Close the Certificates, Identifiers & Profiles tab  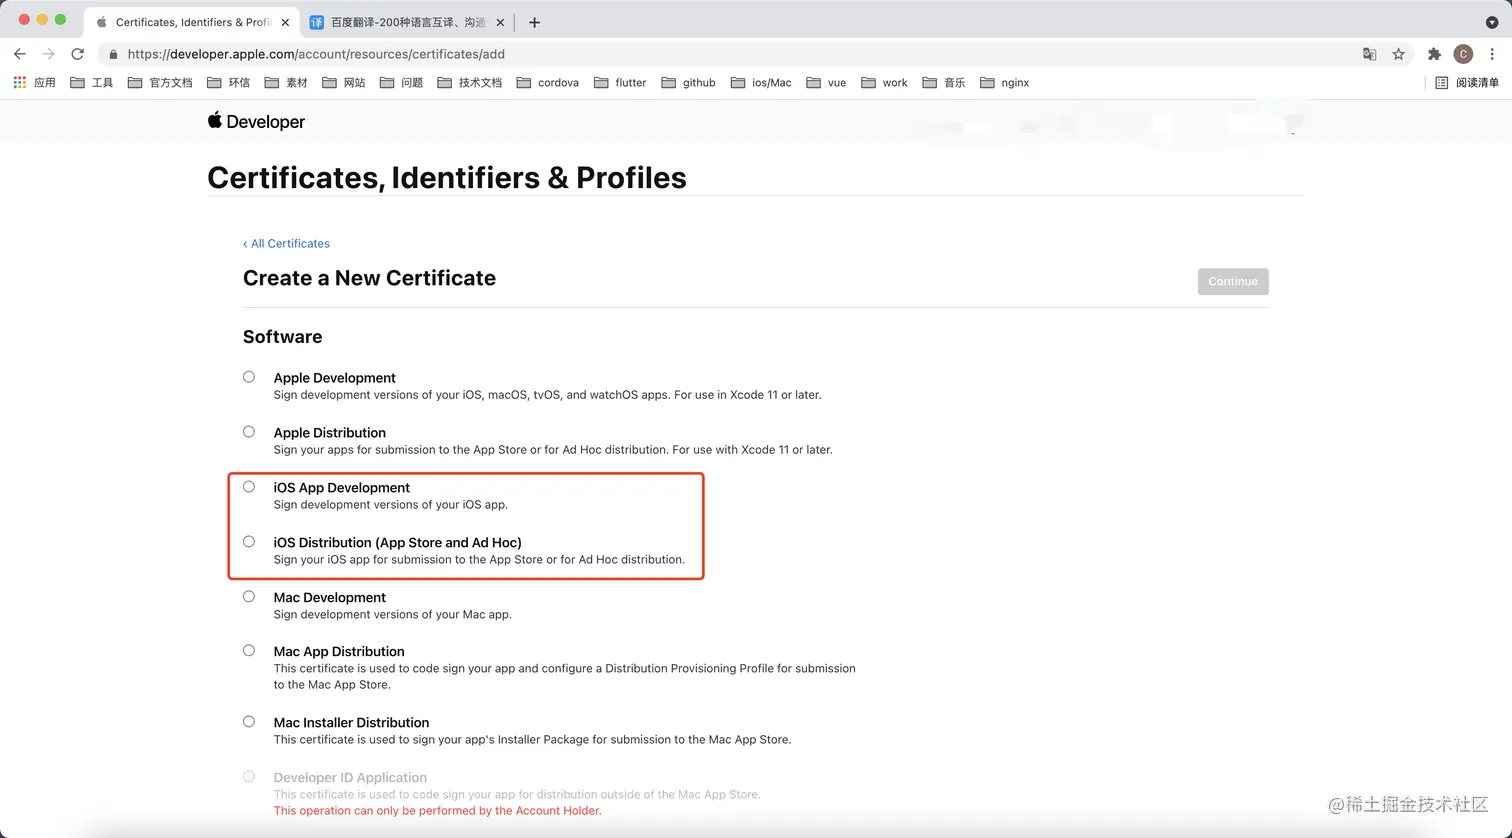(x=286, y=22)
